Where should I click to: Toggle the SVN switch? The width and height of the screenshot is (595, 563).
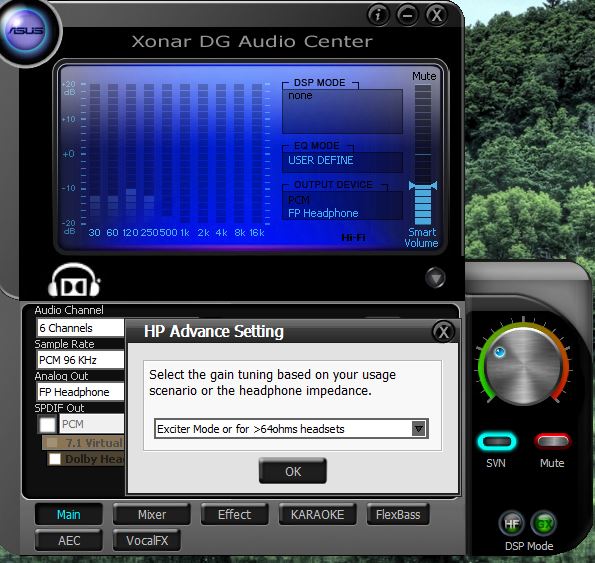497,442
